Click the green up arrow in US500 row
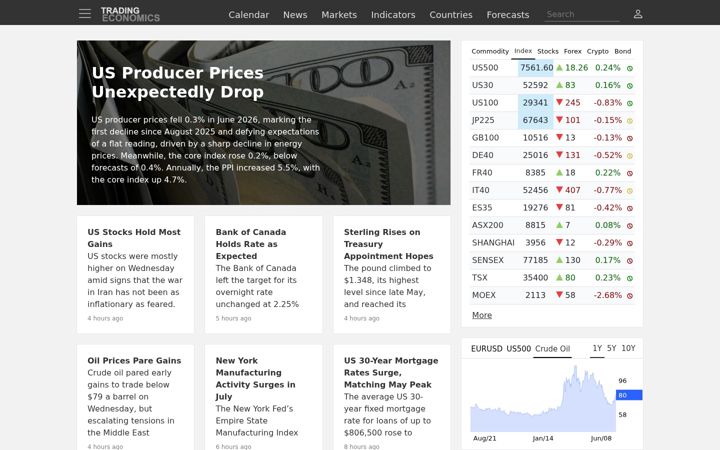The height and width of the screenshot is (450, 720). (x=559, y=68)
